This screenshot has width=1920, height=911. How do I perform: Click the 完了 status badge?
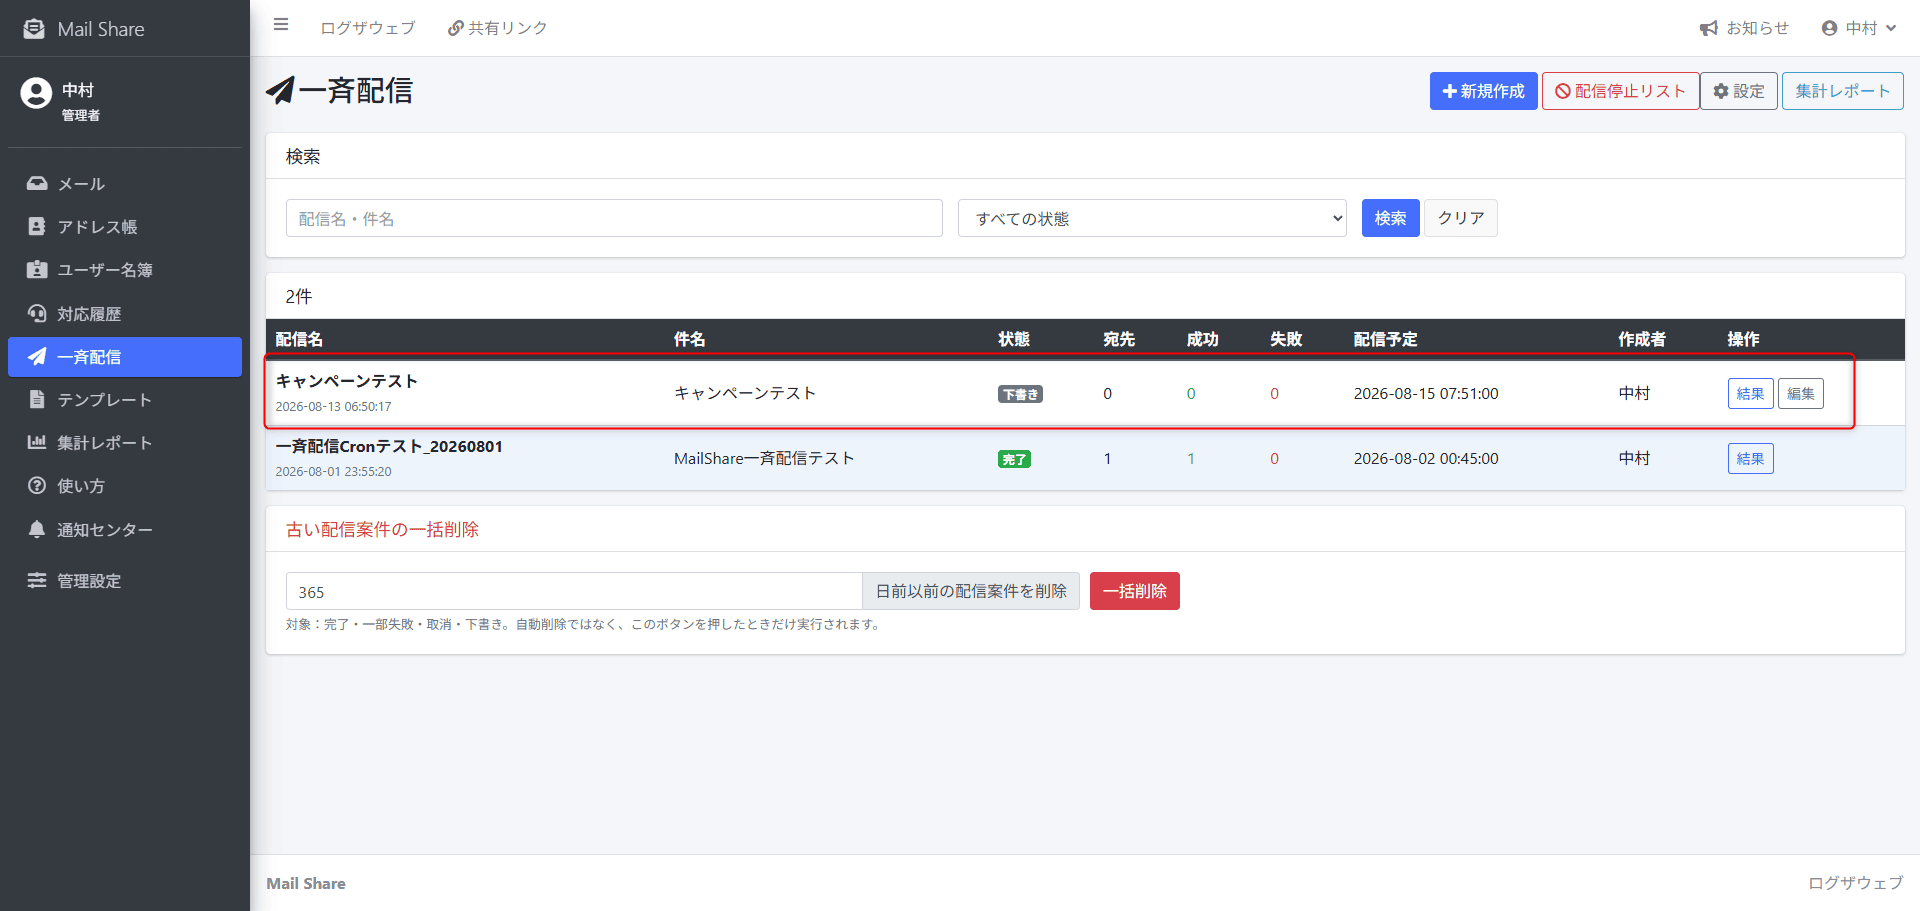(x=1014, y=459)
